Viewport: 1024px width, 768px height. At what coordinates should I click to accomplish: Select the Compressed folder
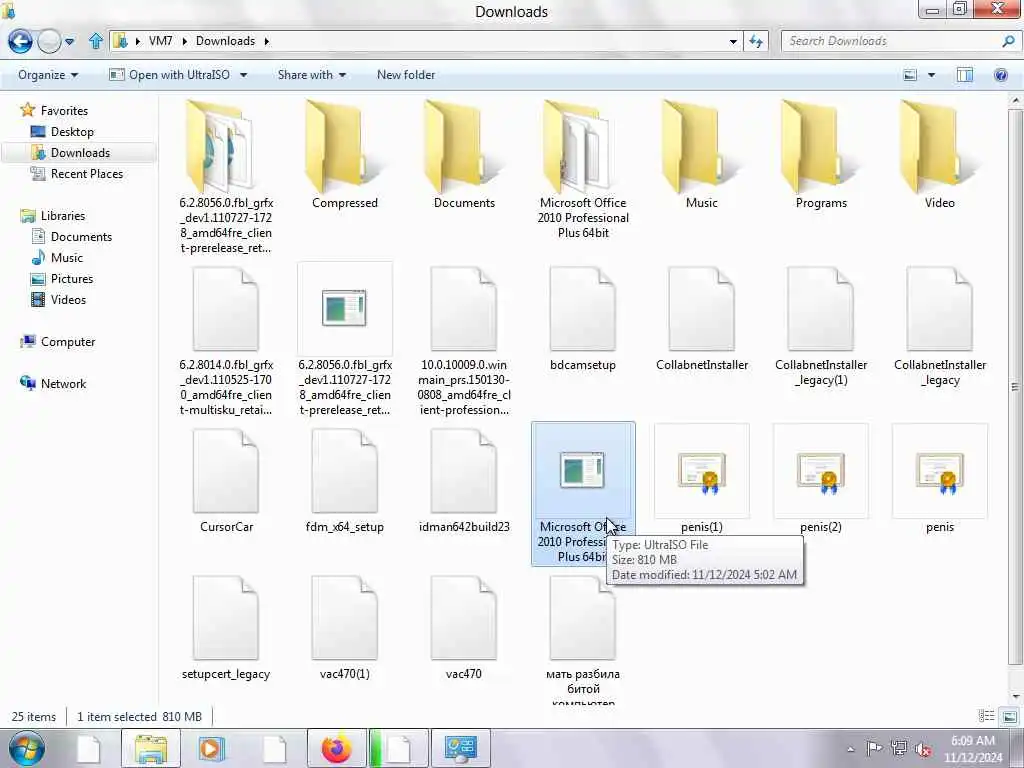point(345,155)
